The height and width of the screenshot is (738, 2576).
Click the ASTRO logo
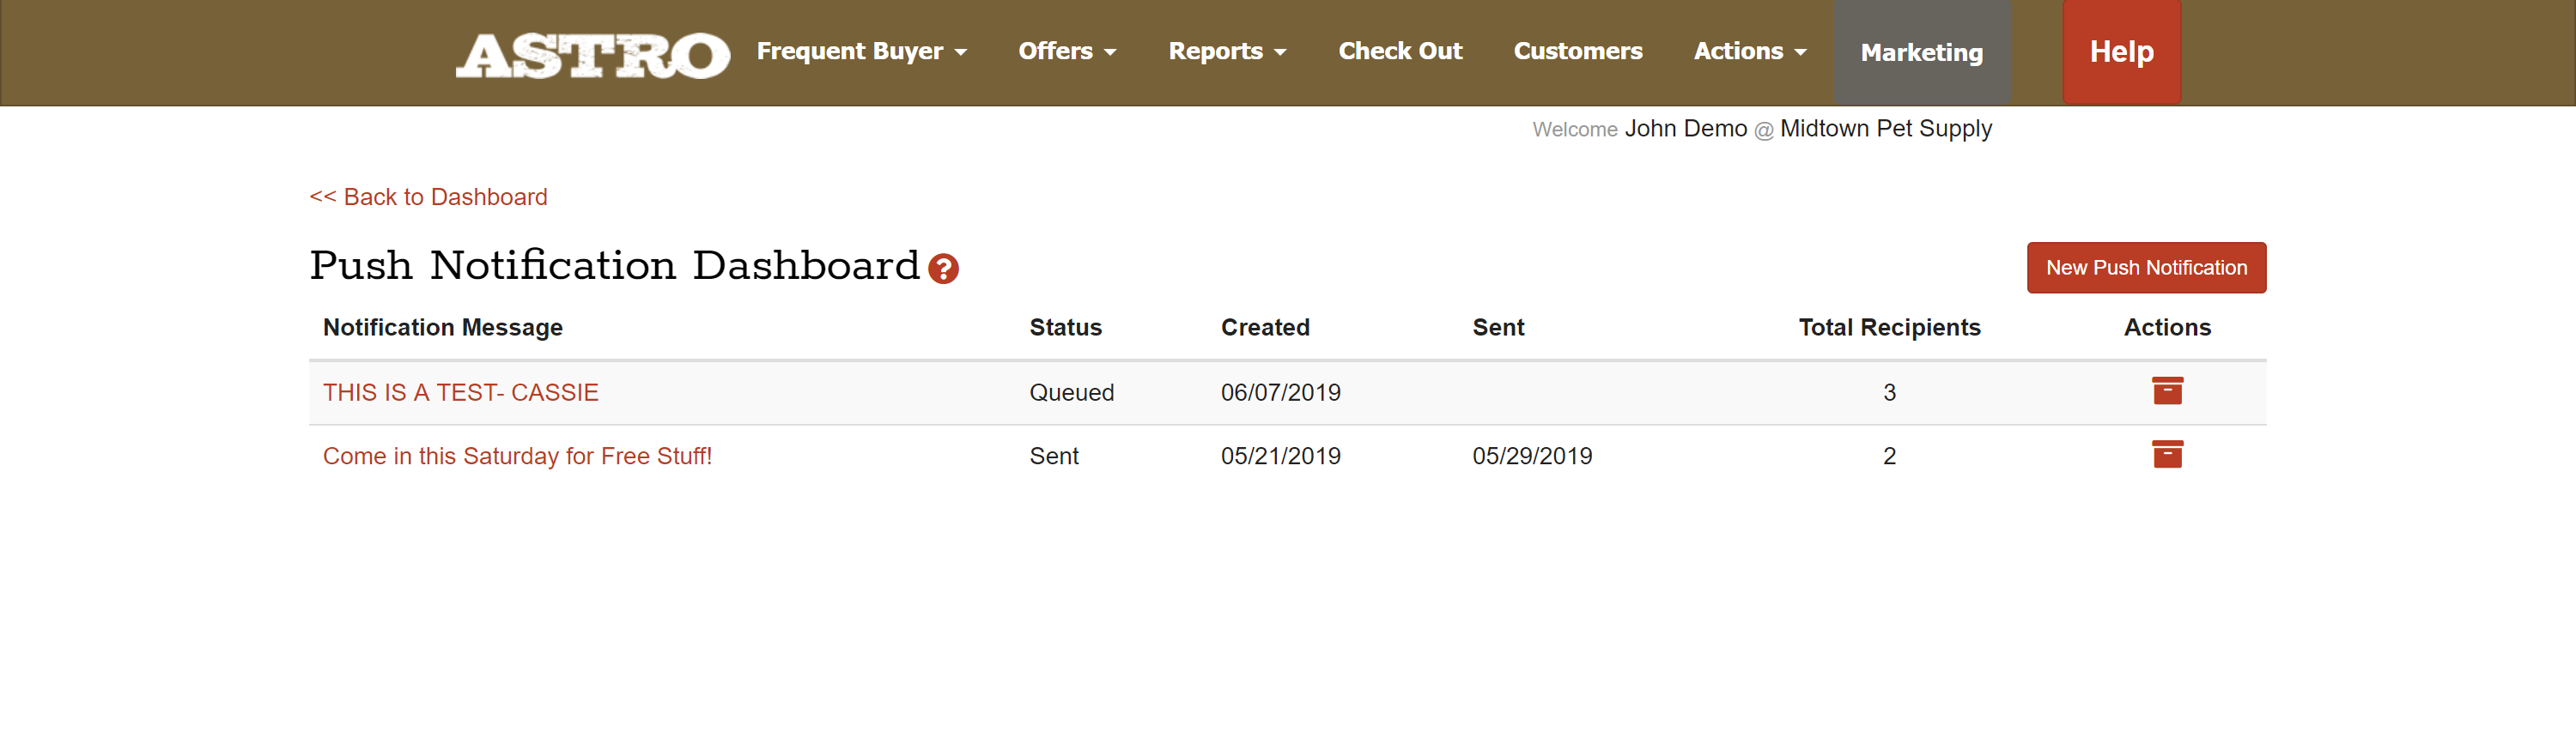592,54
